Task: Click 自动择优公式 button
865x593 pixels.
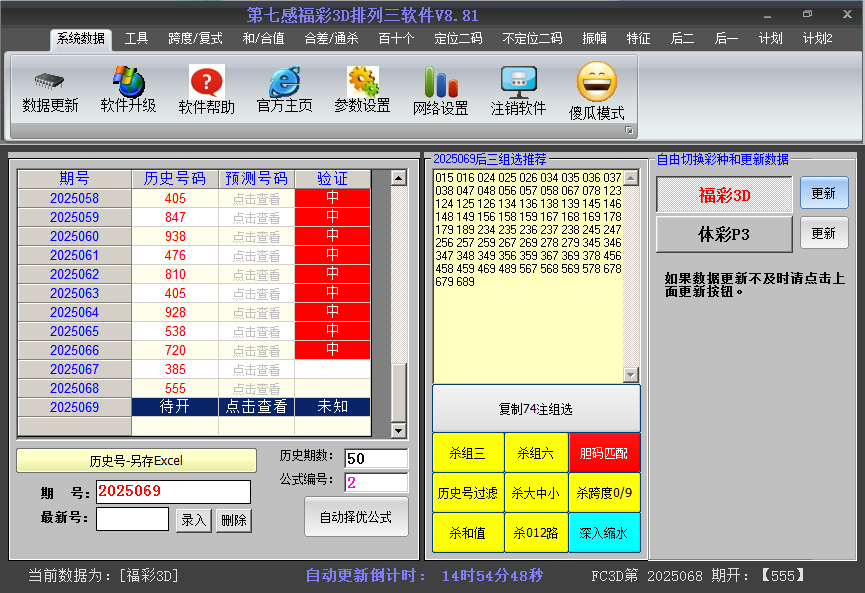Action: click(356, 517)
